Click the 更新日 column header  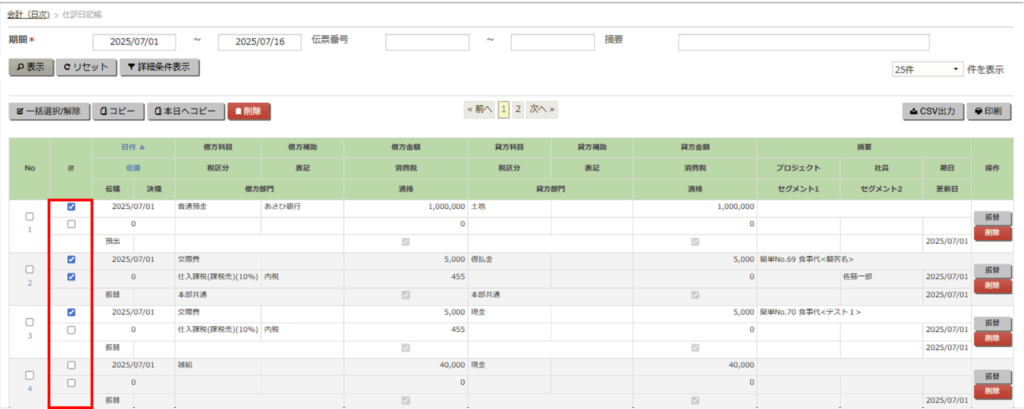pyautogui.click(x=947, y=189)
